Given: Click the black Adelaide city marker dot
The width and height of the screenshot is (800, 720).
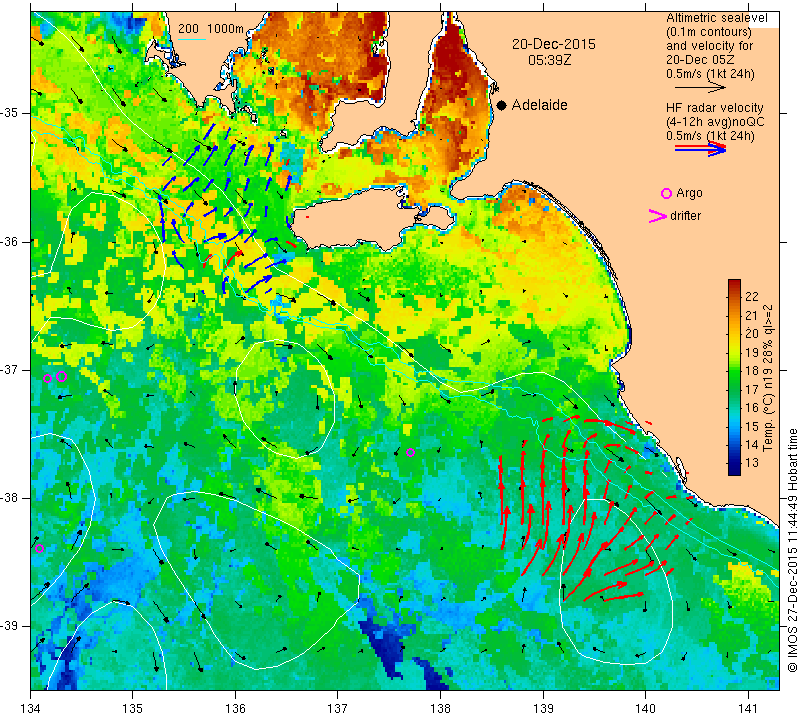Looking at the screenshot, I should point(502,105).
